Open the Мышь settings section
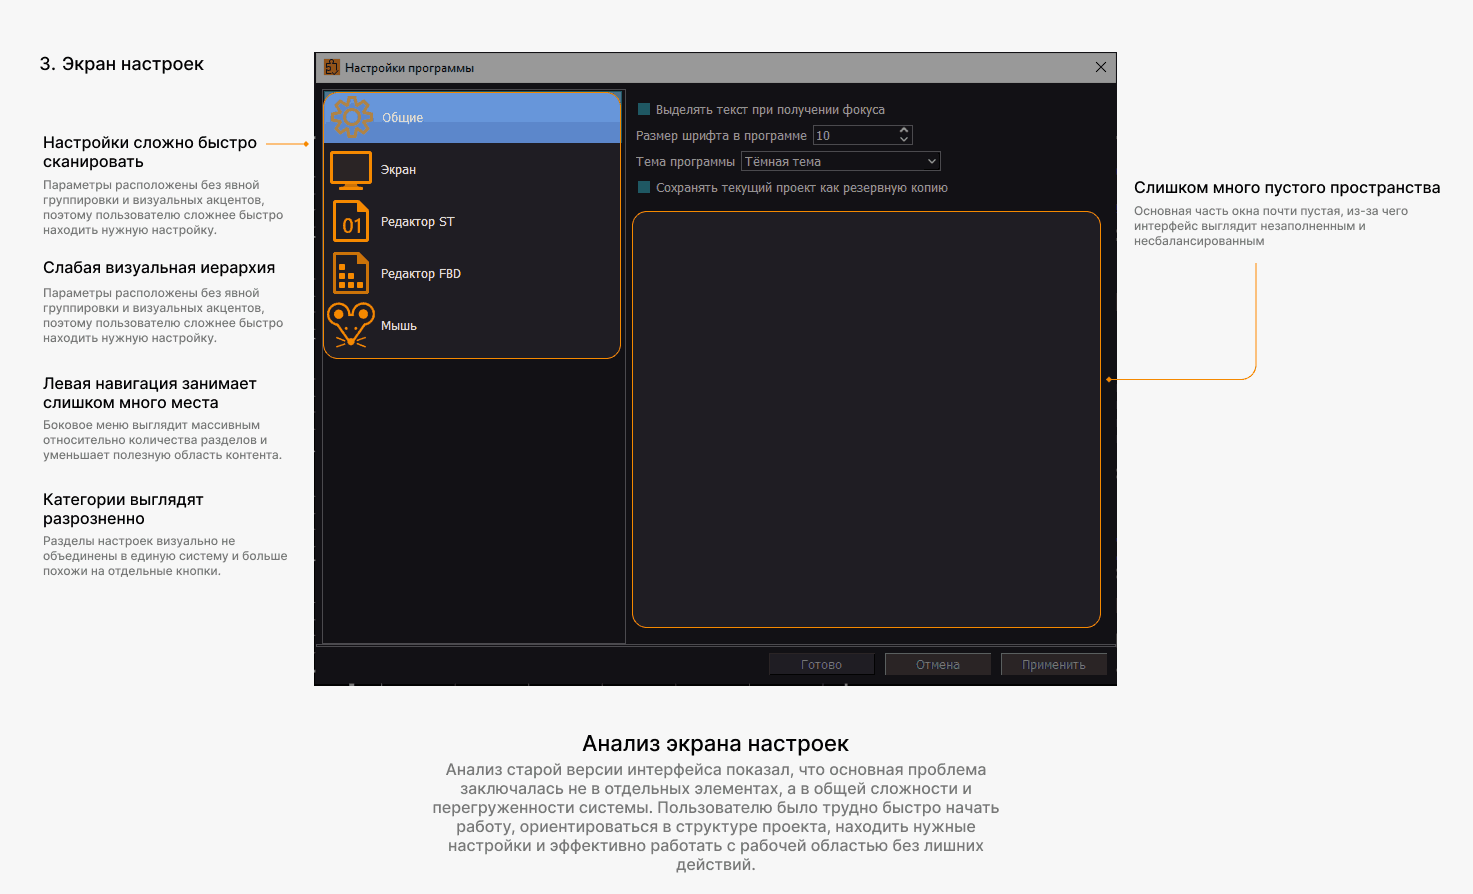 [x=472, y=325]
